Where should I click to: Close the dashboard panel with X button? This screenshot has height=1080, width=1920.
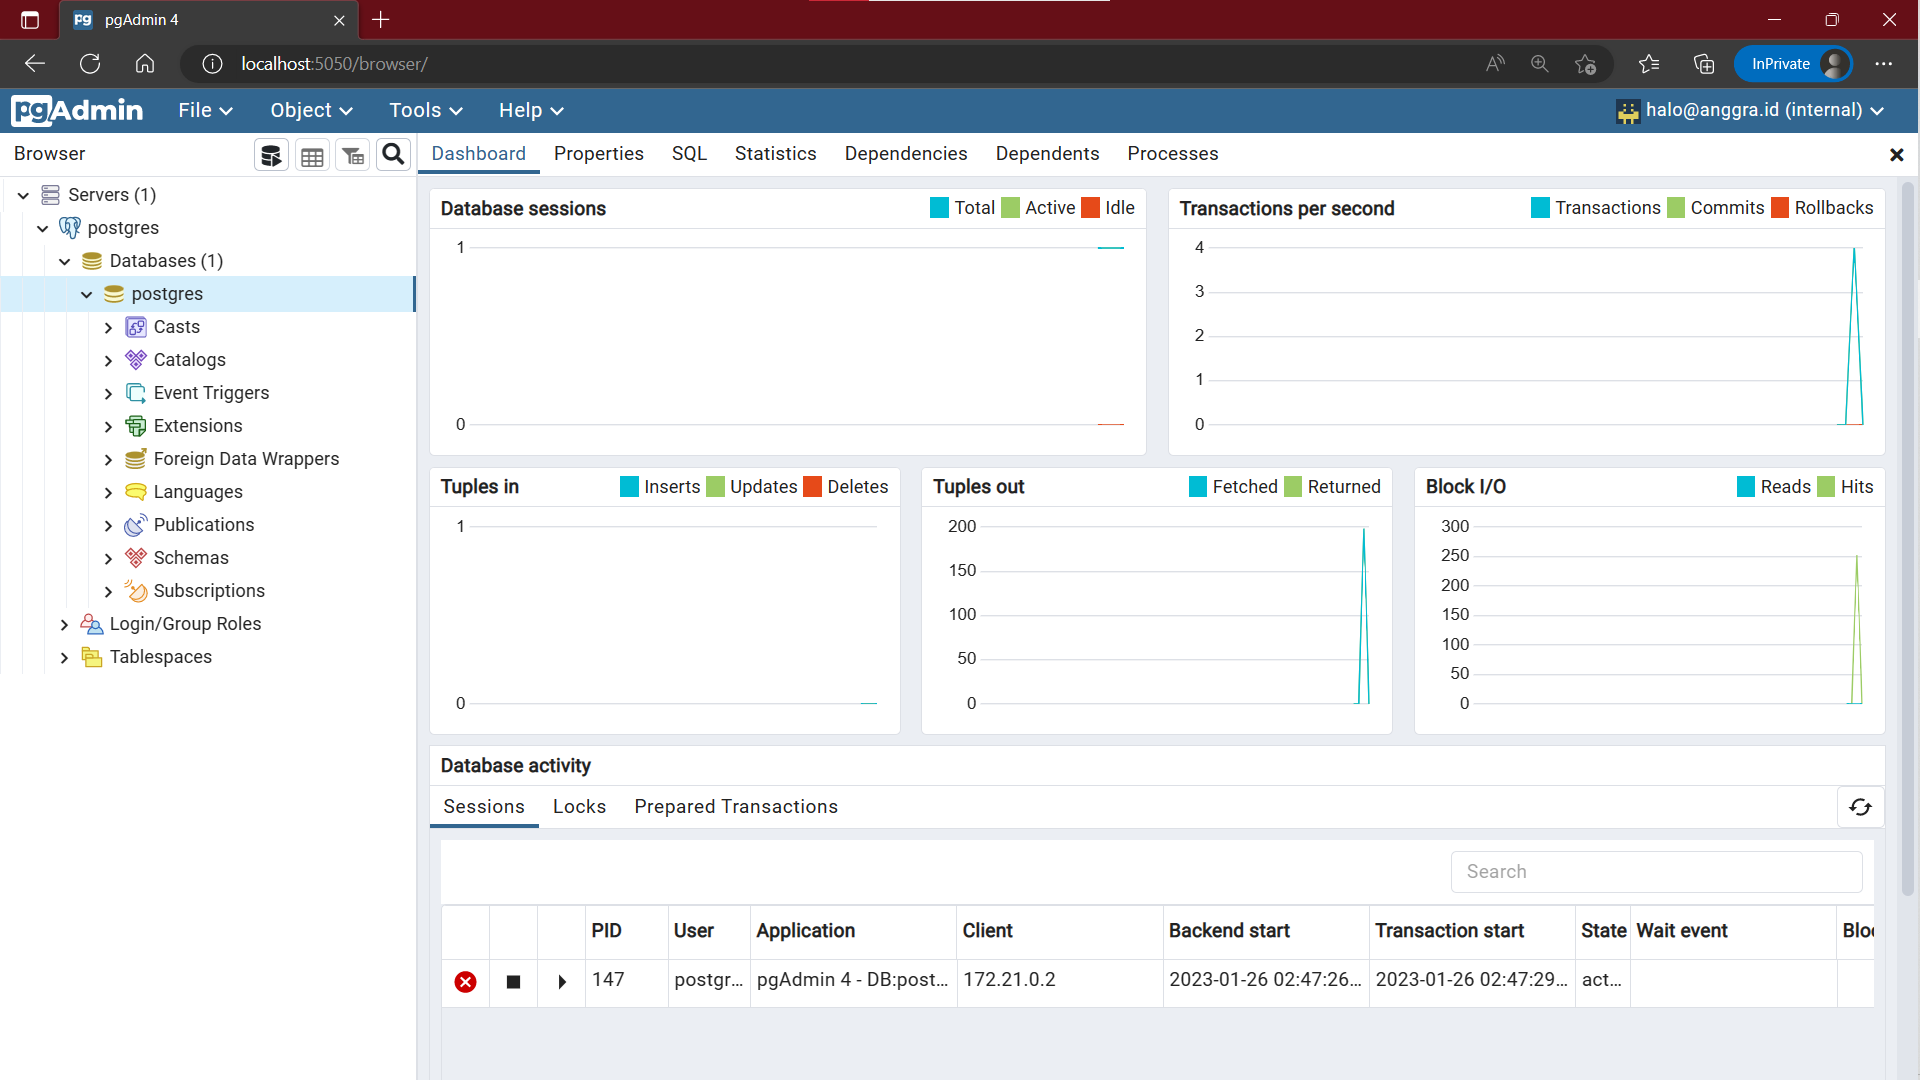1896,155
